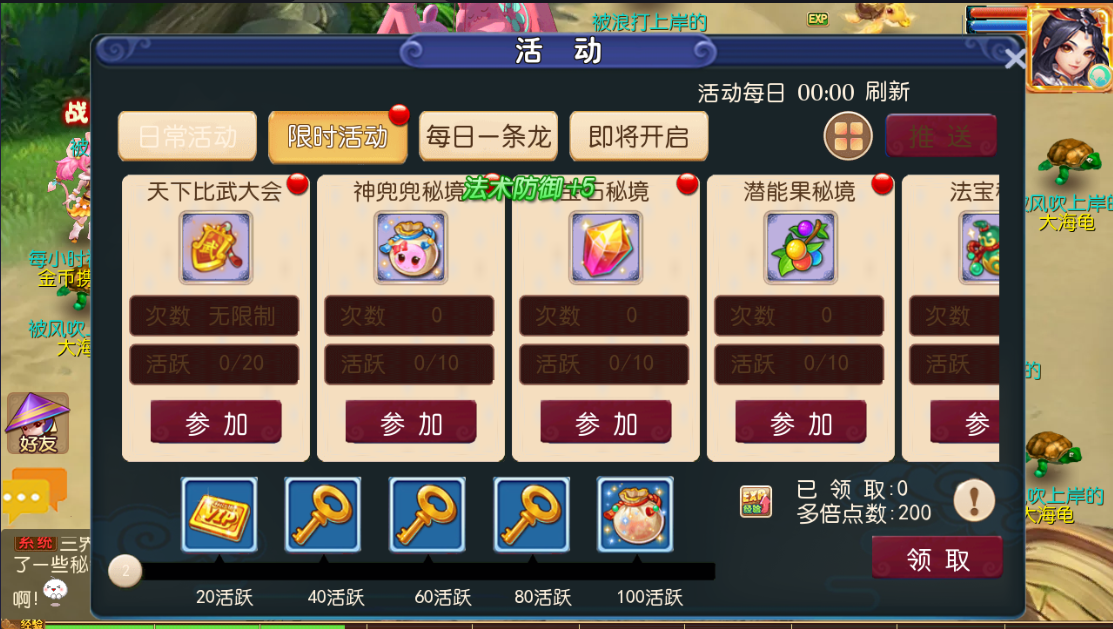
Task: Open the treasure bag reward at 100活跃
Action: pyautogui.click(x=635, y=515)
